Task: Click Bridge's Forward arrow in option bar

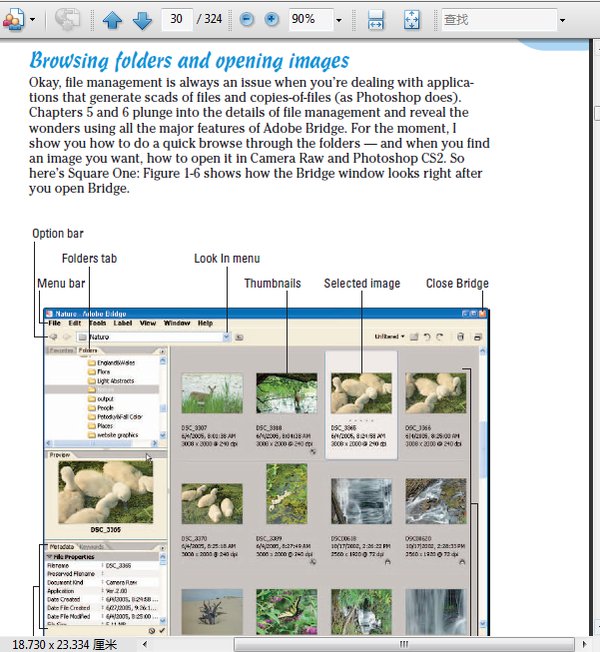Action: point(67,337)
